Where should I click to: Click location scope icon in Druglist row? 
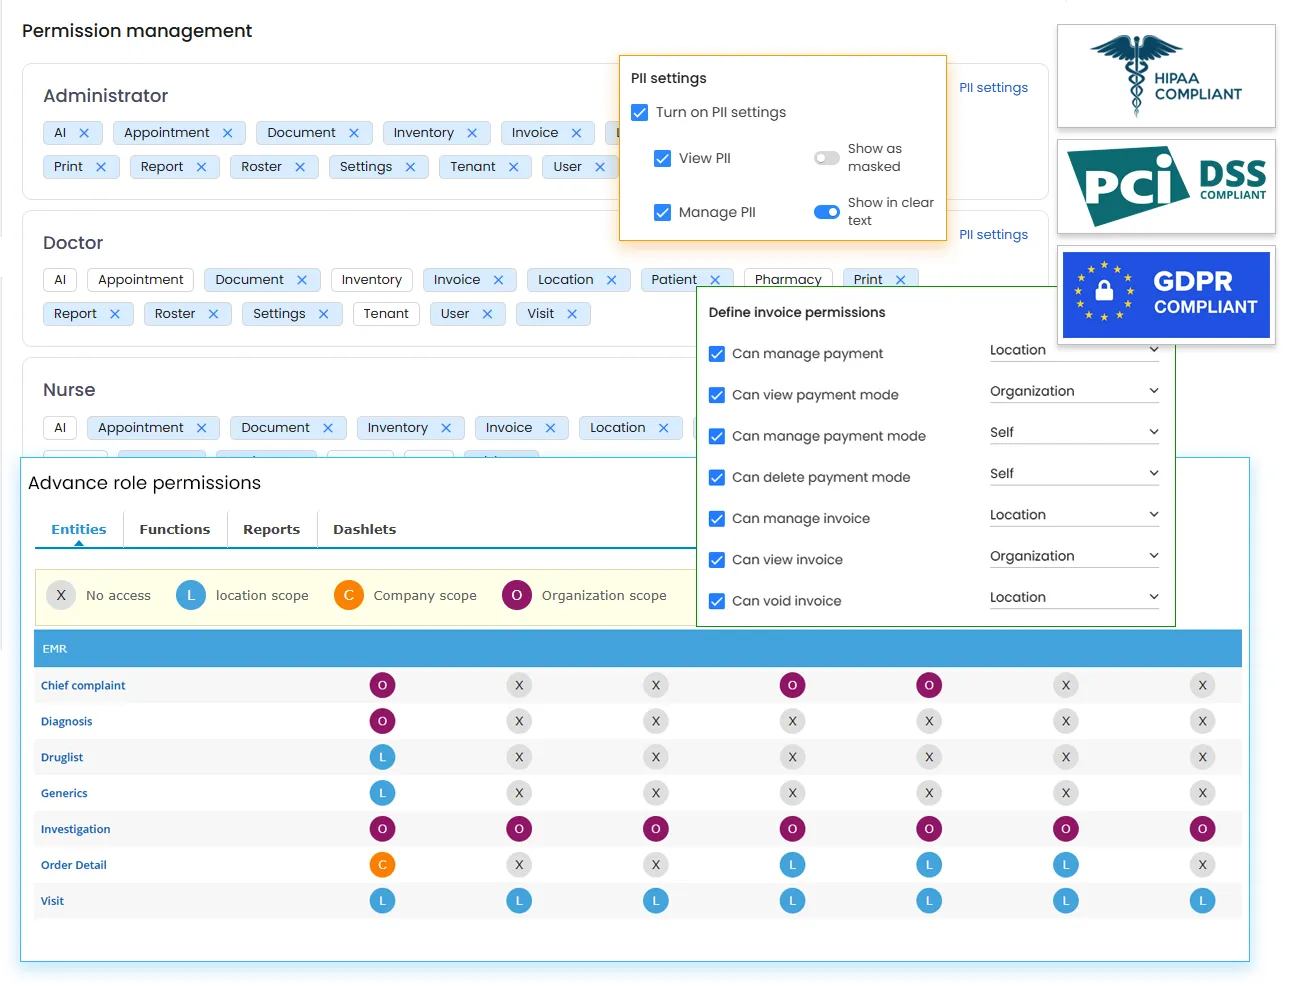coord(382,757)
